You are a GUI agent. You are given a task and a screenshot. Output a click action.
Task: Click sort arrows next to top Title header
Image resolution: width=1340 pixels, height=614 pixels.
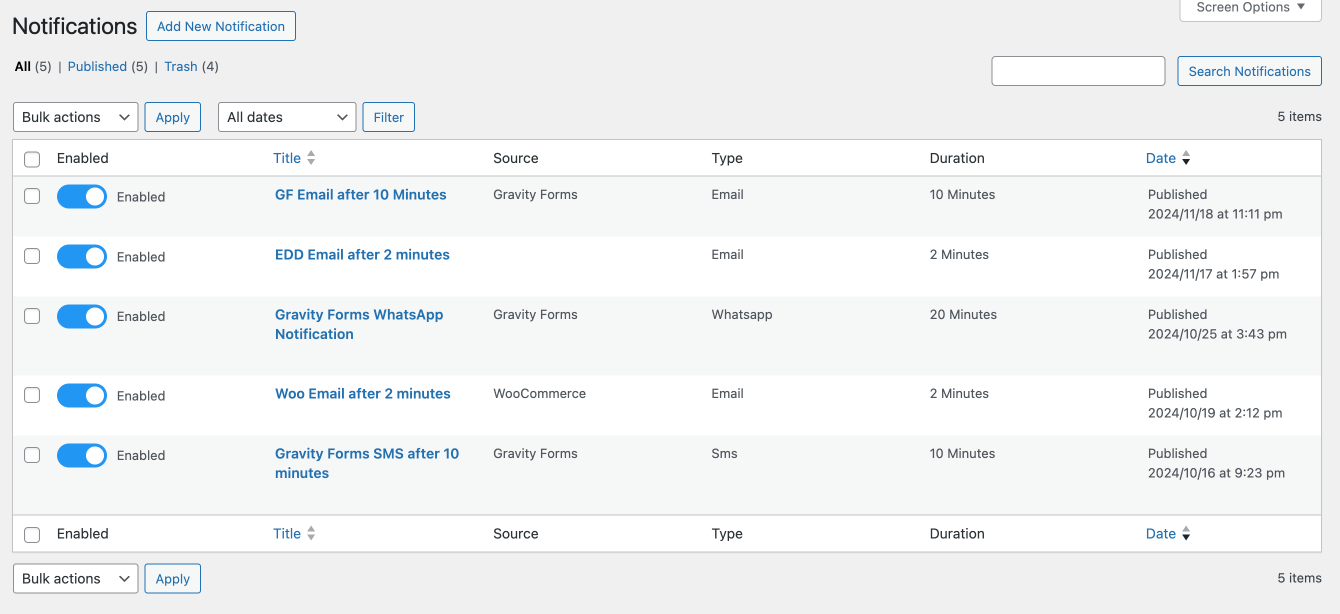(311, 158)
